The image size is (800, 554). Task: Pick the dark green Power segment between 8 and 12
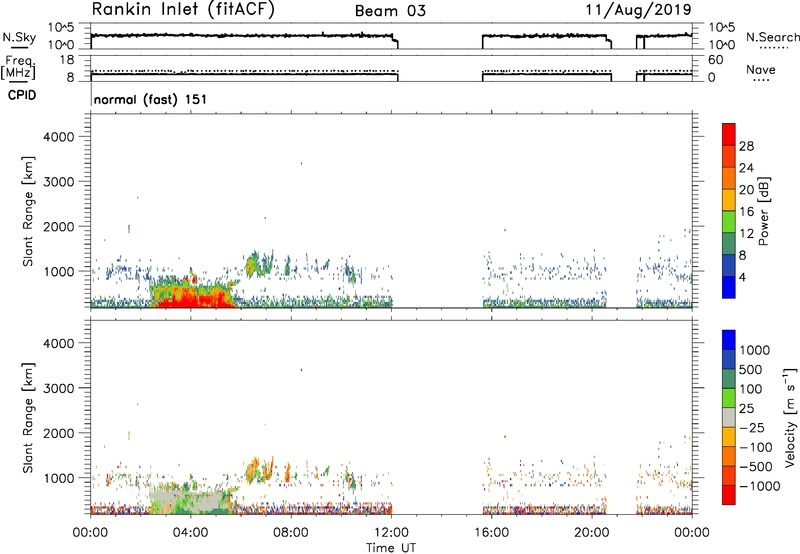[729, 244]
